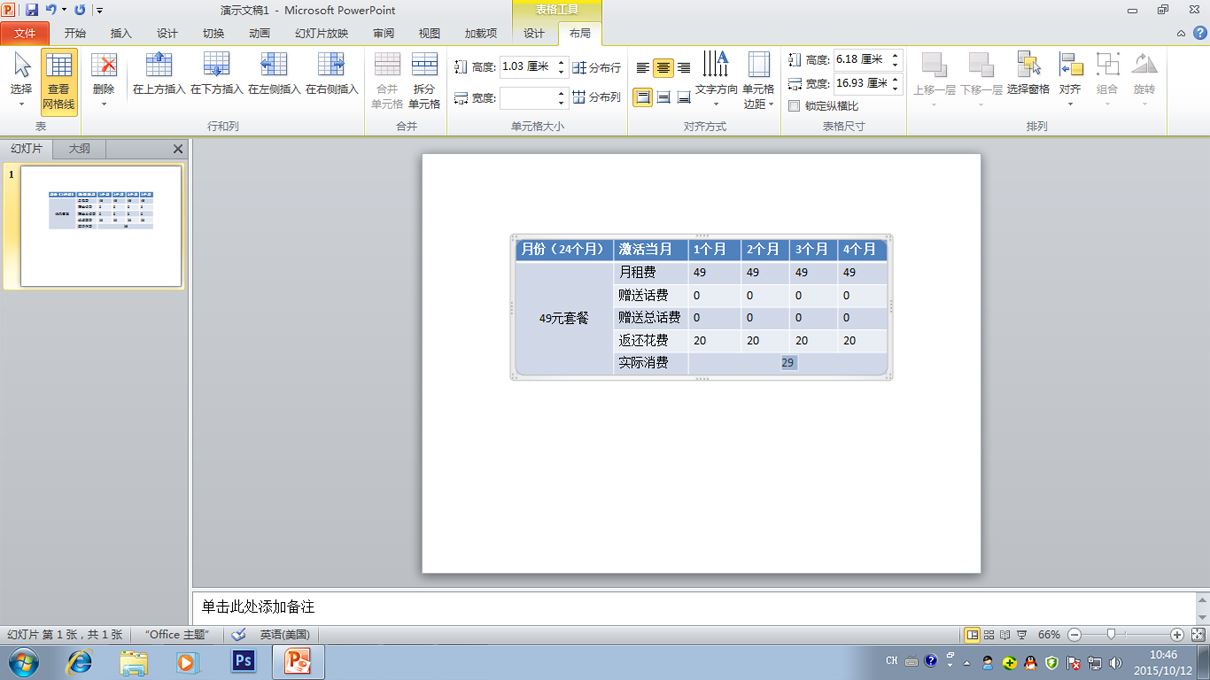Align cell text to the left
Viewport: 1210px width, 680px height.
coord(643,68)
